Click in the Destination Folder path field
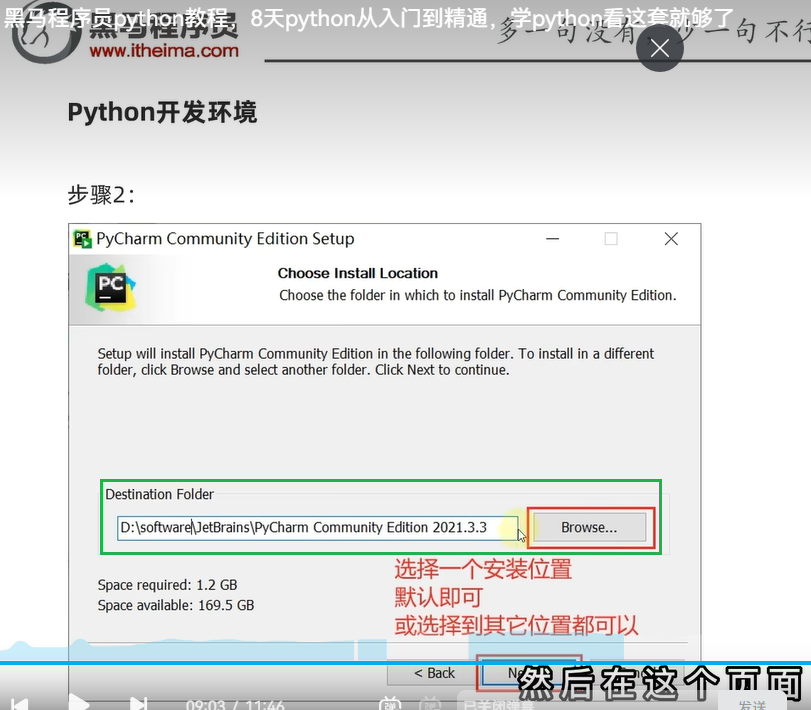The image size is (811, 710). (317, 527)
